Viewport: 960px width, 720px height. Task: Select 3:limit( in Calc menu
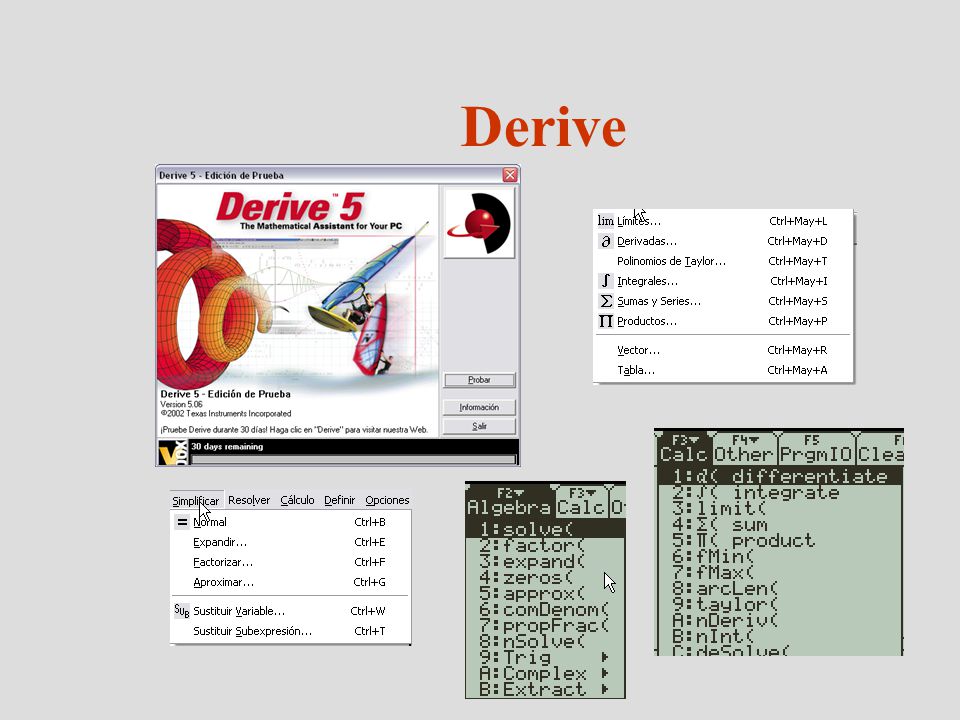[779, 508]
